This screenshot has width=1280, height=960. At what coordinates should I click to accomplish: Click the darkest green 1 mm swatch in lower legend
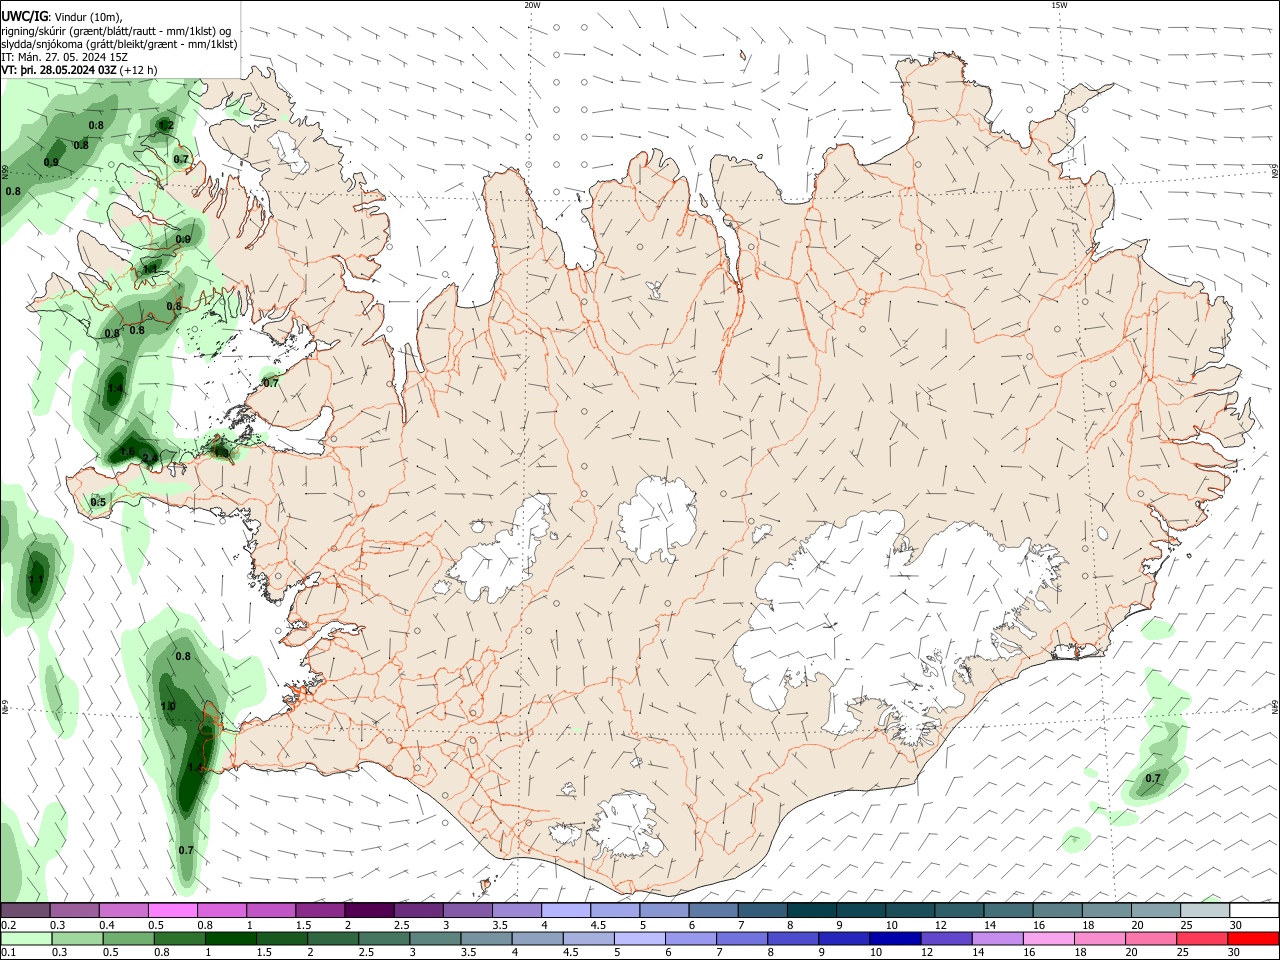pos(230,939)
